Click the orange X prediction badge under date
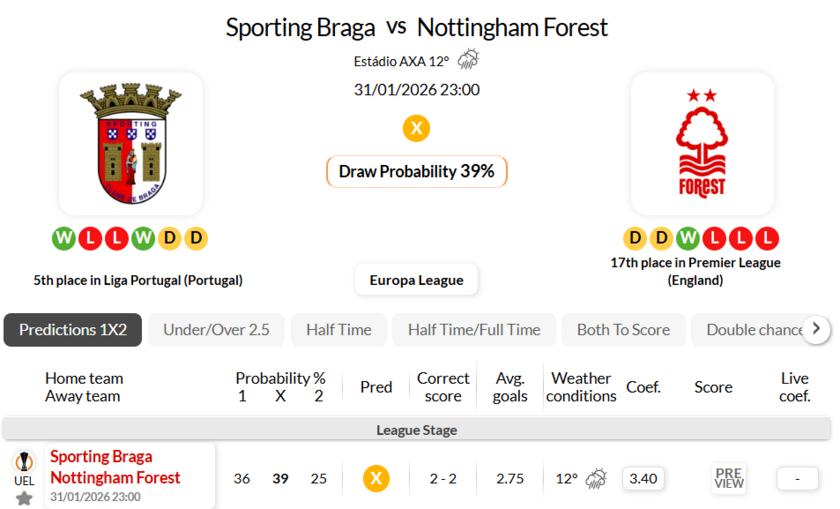Image resolution: width=840 pixels, height=509 pixels. pyautogui.click(x=416, y=128)
